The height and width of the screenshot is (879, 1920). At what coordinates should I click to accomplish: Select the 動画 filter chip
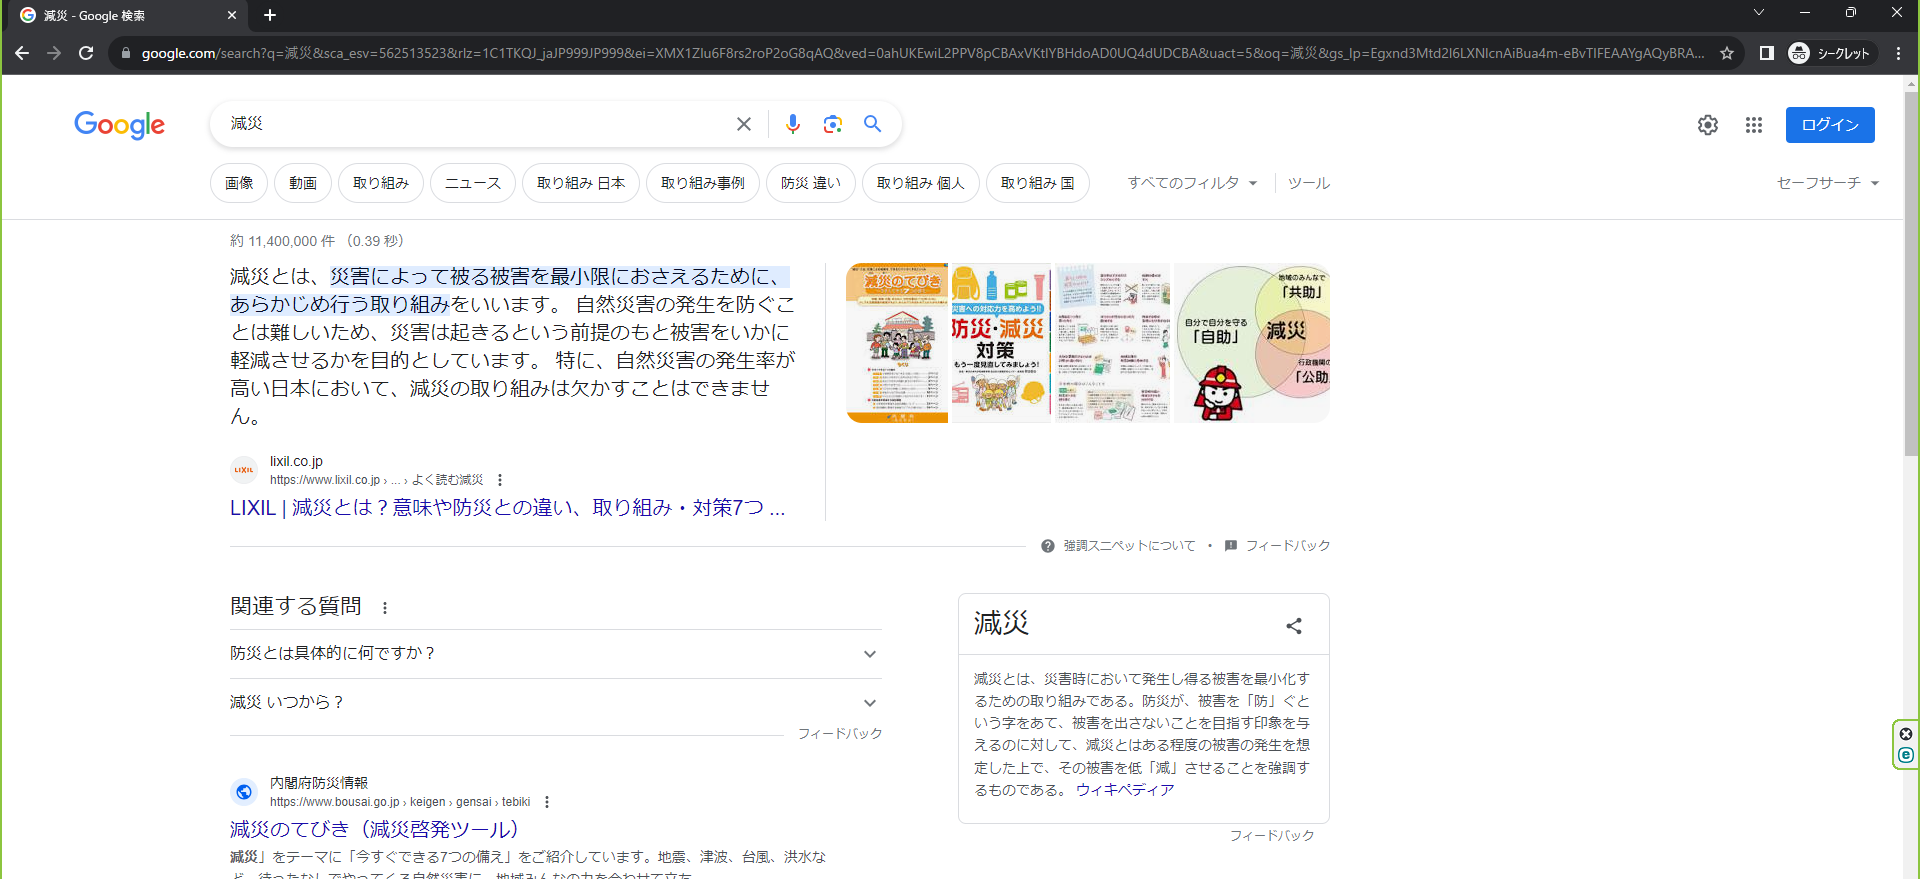click(303, 183)
